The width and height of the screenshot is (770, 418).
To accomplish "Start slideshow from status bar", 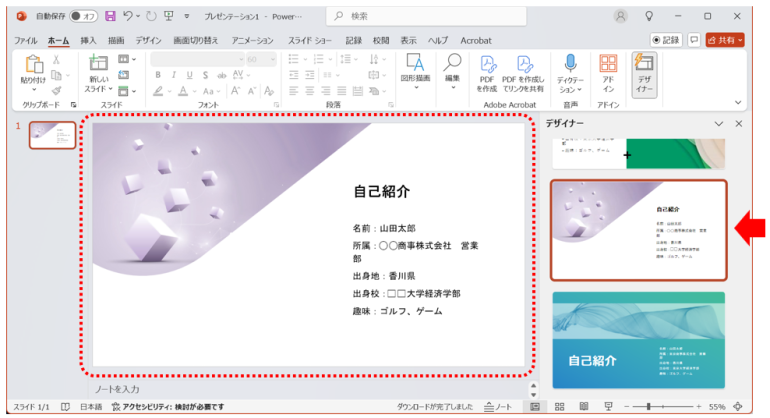I will (608, 406).
